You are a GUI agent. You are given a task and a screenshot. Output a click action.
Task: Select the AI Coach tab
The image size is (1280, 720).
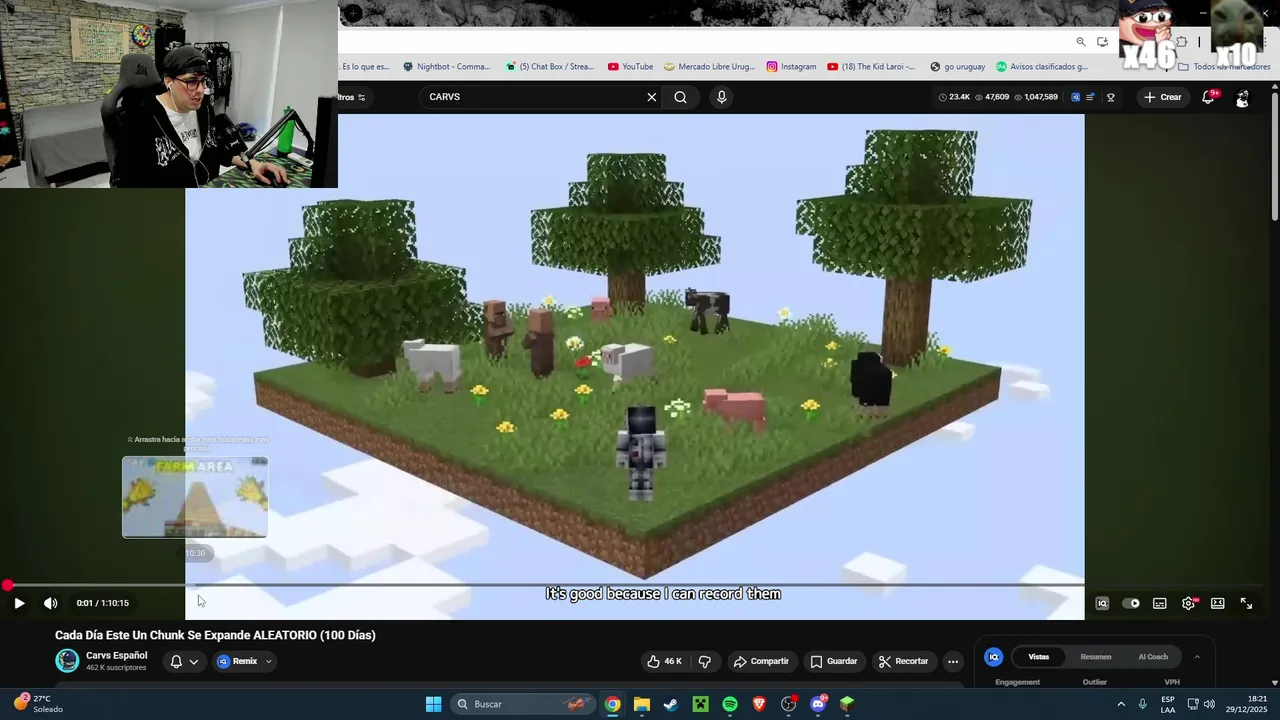(1153, 657)
